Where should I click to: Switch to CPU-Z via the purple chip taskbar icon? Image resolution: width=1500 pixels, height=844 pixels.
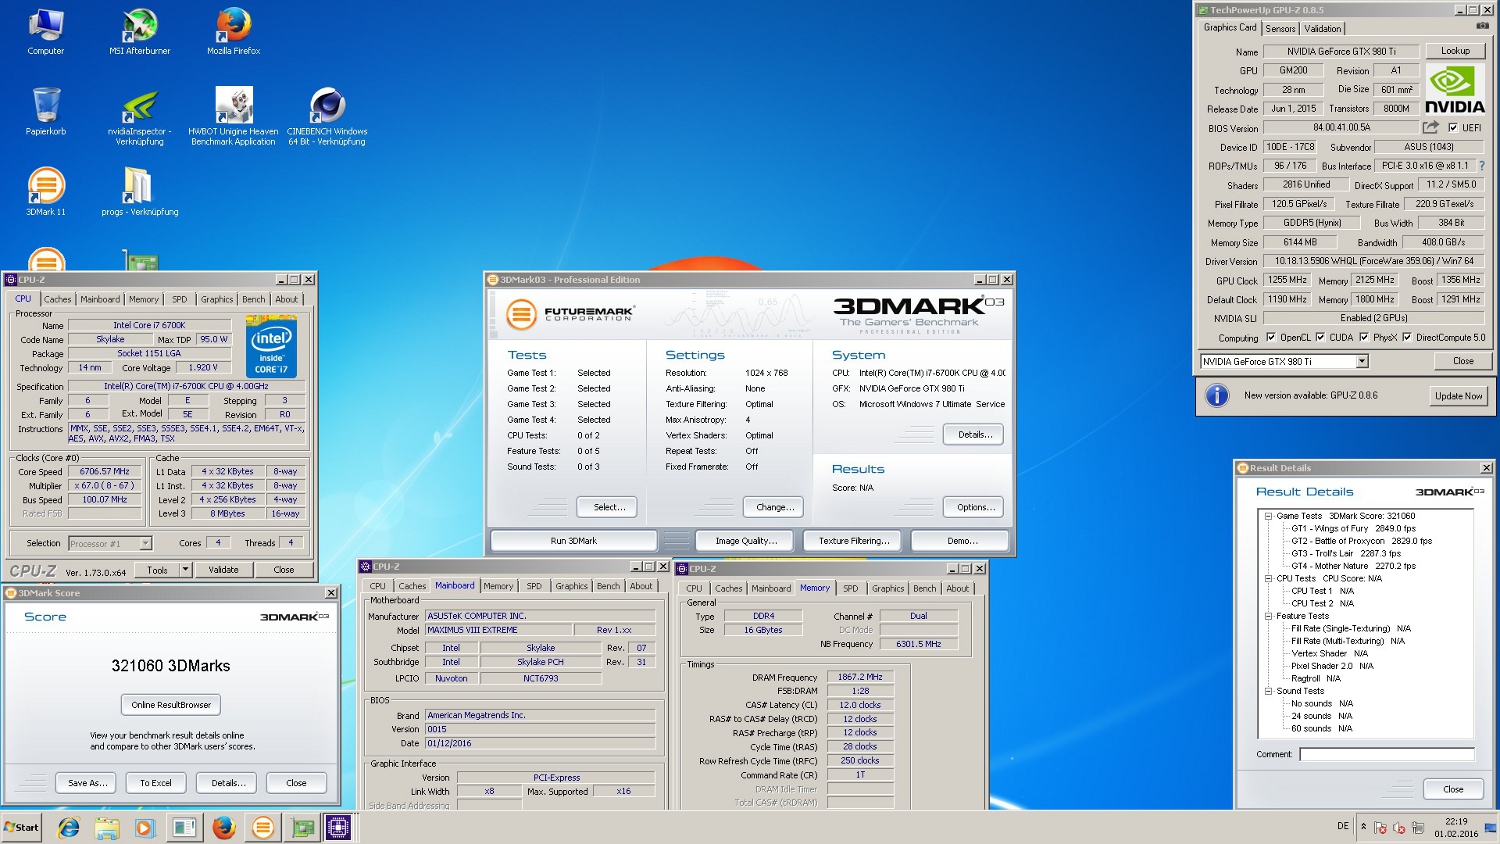tap(338, 827)
